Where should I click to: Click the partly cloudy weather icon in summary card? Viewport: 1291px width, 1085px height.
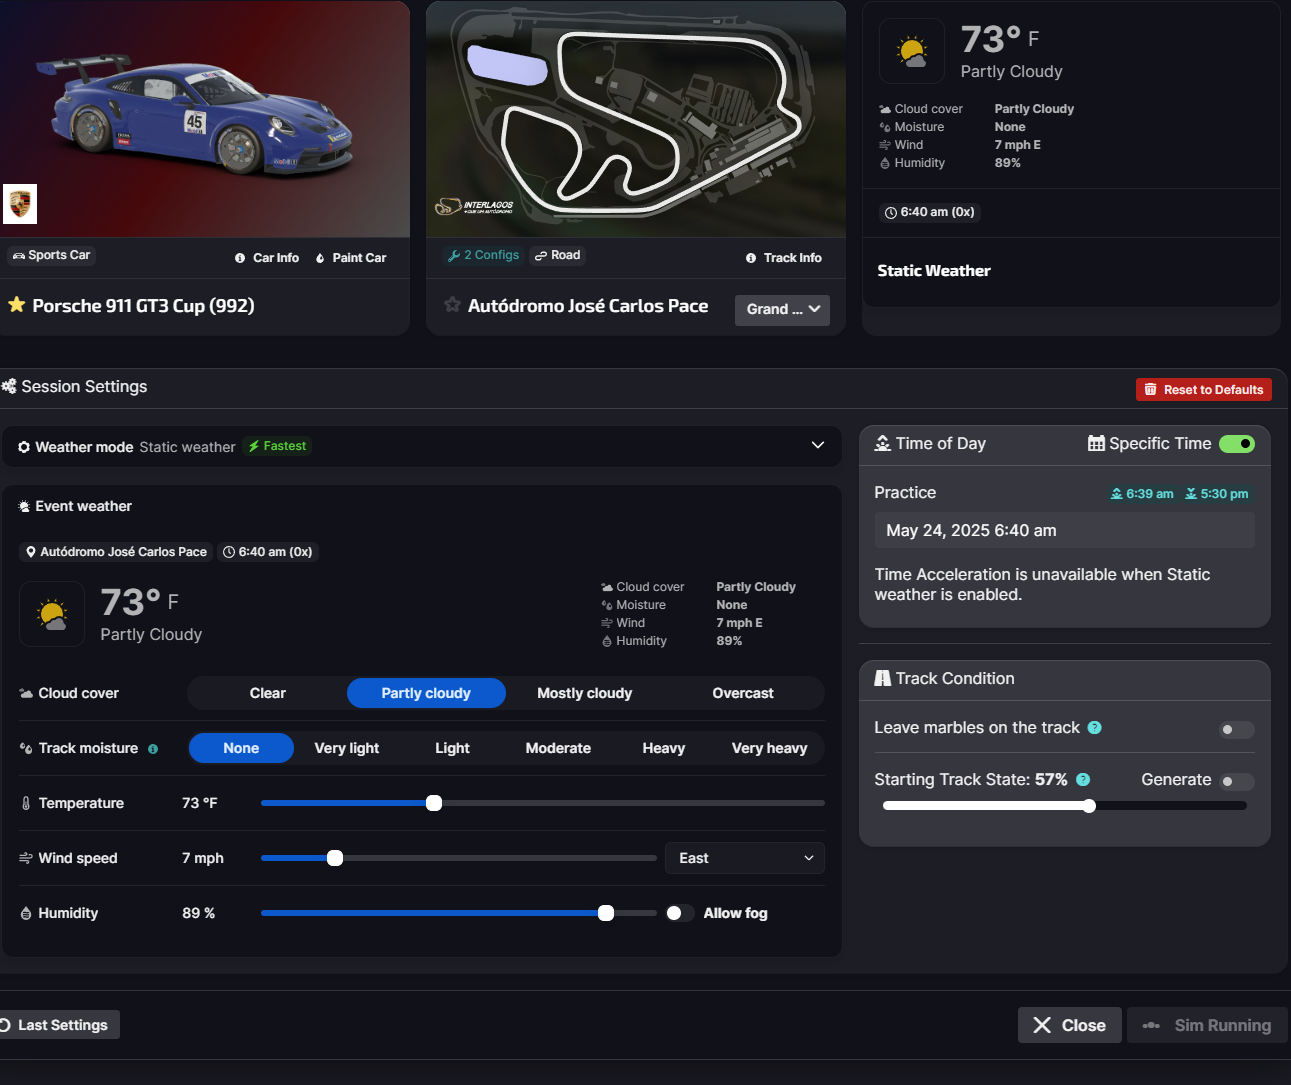912,51
